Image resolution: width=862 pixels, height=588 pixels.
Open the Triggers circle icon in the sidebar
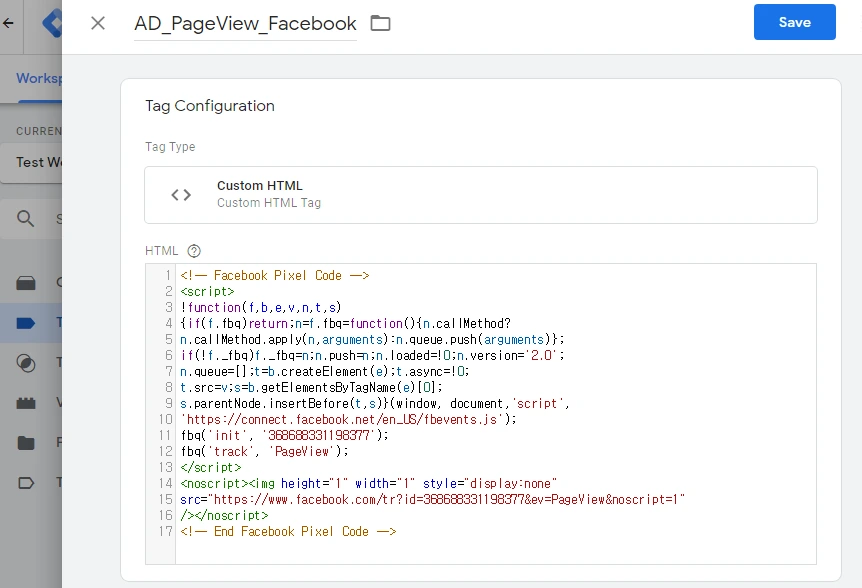click(26, 362)
